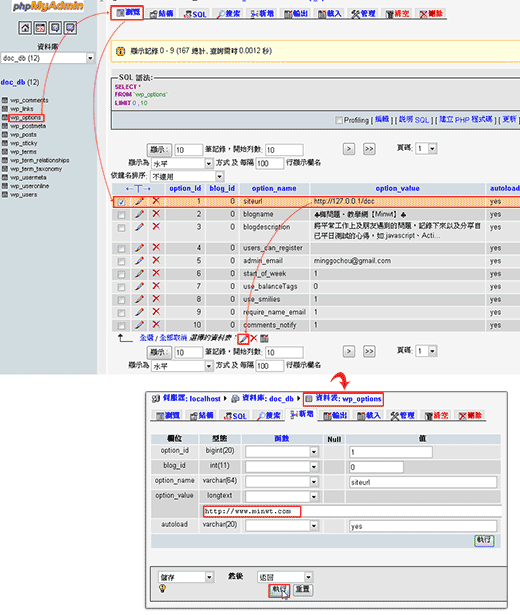Edit the admin_email row via pencil
The height and width of the screenshot is (615, 520).
pyautogui.click(x=139, y=261)
